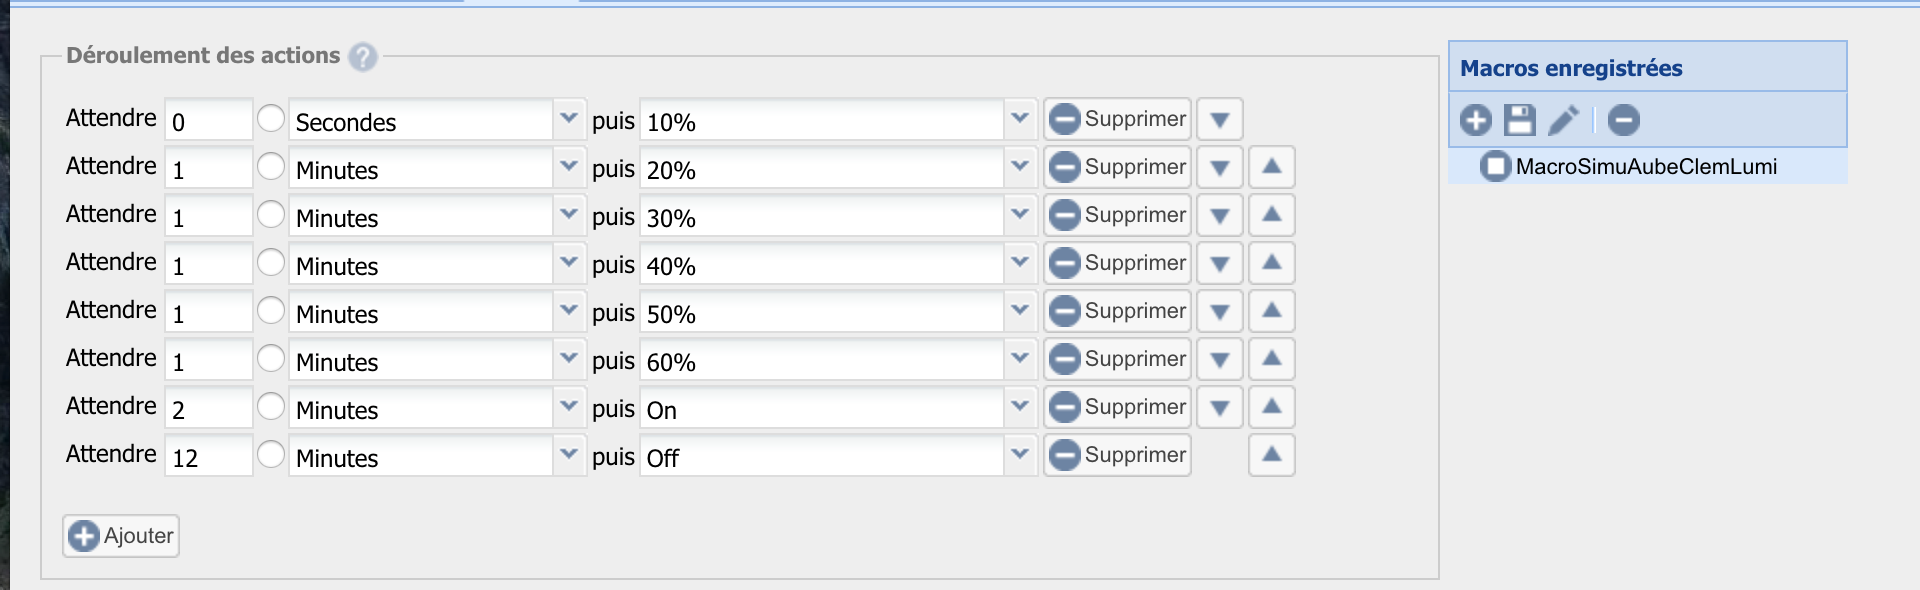Viewport: 1920px width, 590px height.
Task: Move the 10% action row down
Action: [x=1219, y=119]
